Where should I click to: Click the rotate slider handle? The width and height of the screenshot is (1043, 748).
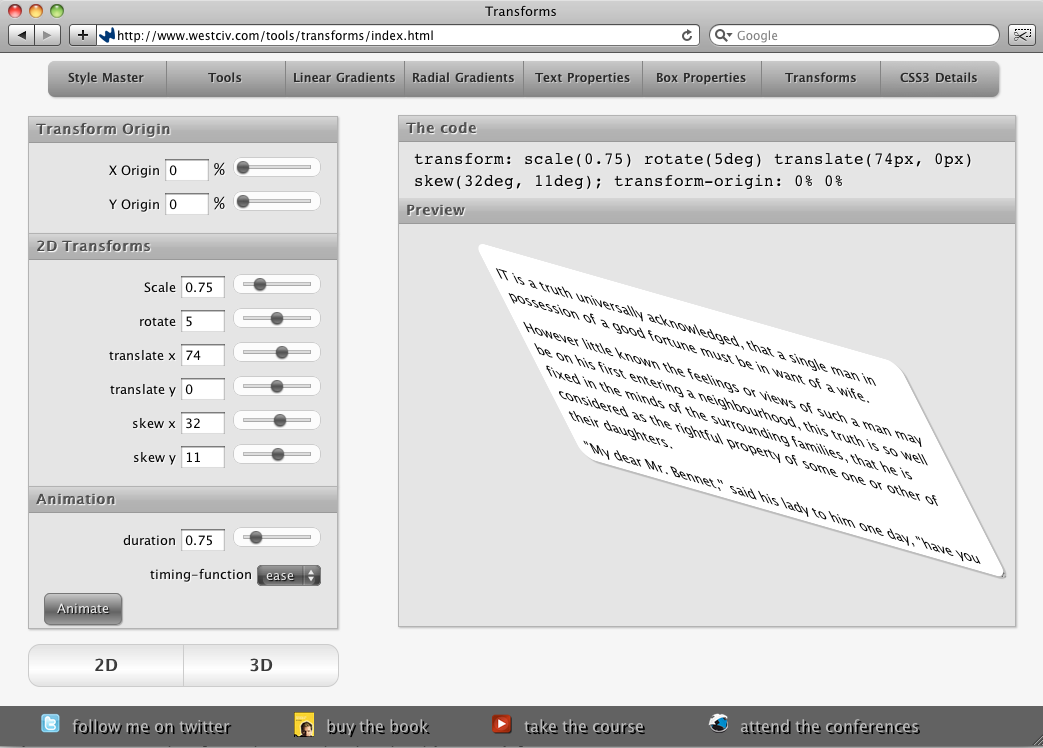click(x=277, y=319)
